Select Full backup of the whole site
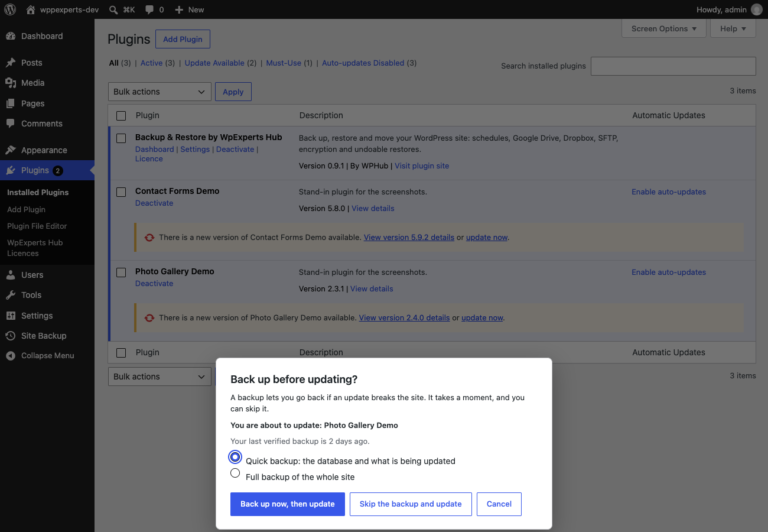768x532 pixels. (235, 473)
